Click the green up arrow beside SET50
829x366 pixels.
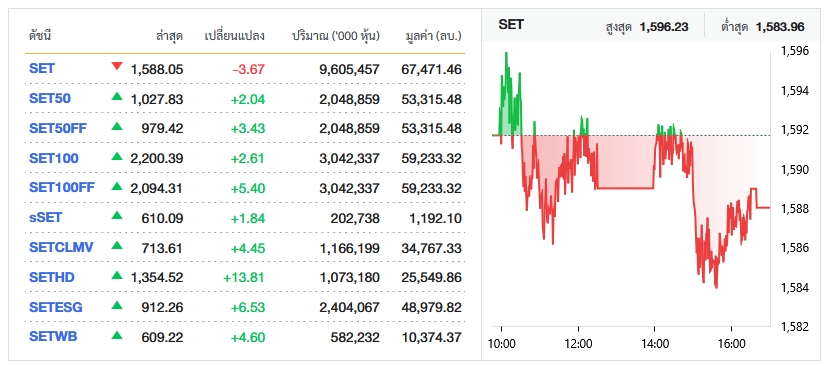point(117,96)
